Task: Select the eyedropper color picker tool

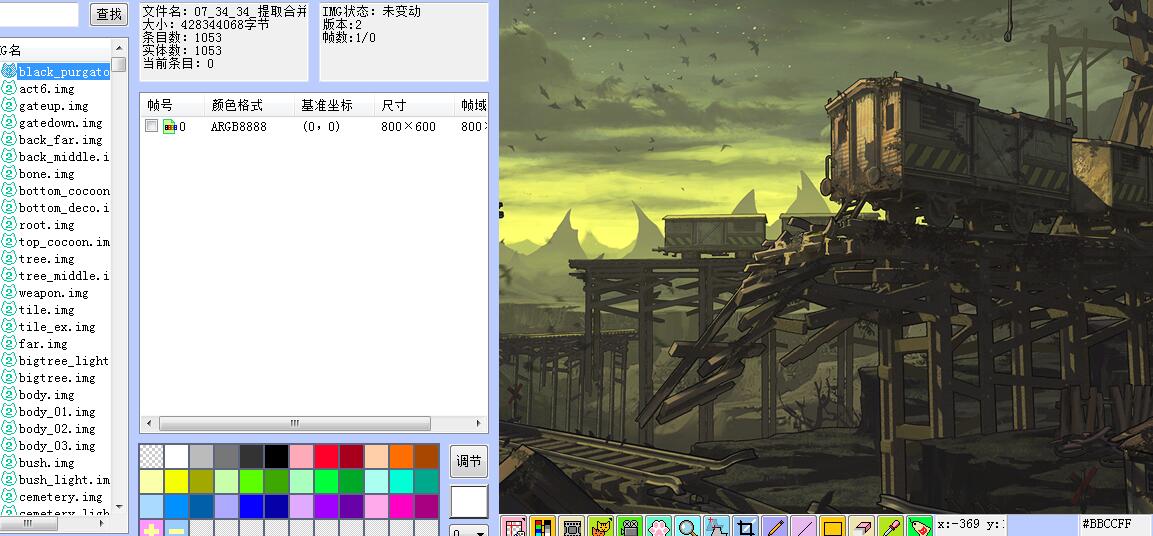Action: tap(890, 526)
